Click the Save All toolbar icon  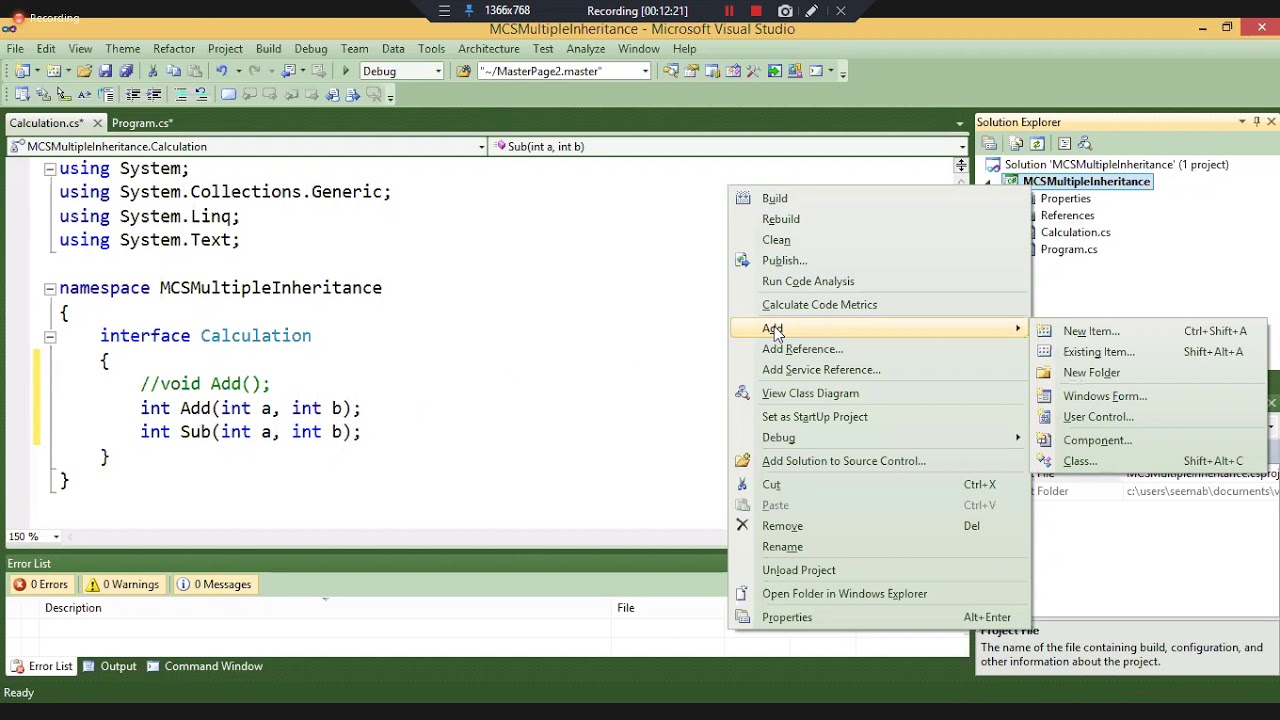pos(126,71)
